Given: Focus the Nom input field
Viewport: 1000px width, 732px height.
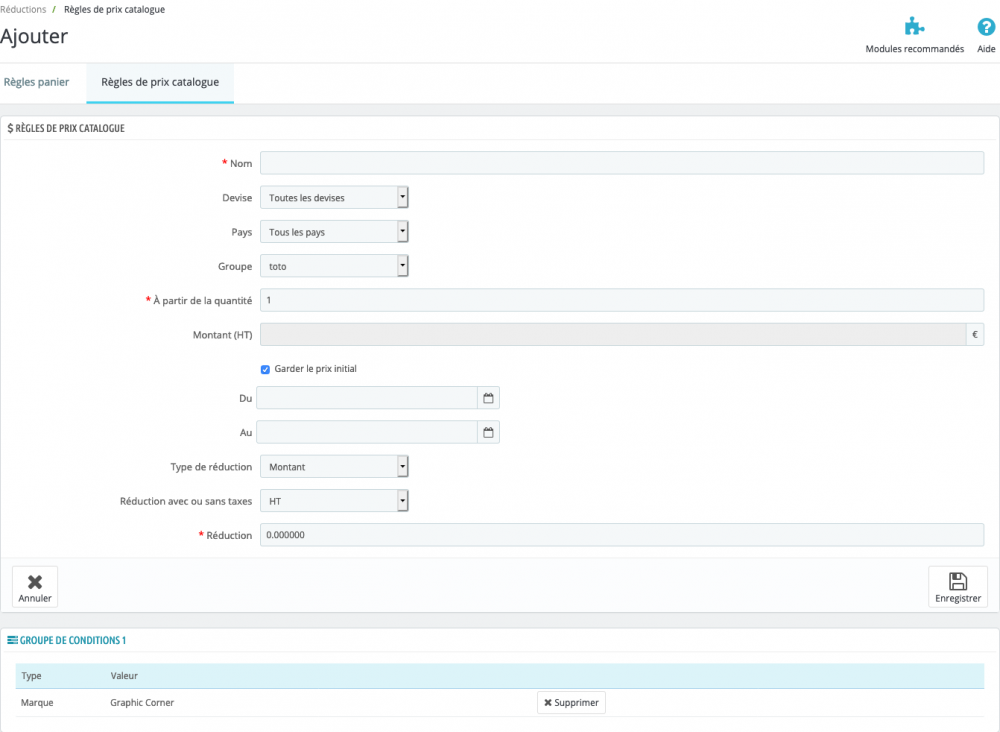Looking at the screenshot, I should pyautogui.click(x=622, y=163).
